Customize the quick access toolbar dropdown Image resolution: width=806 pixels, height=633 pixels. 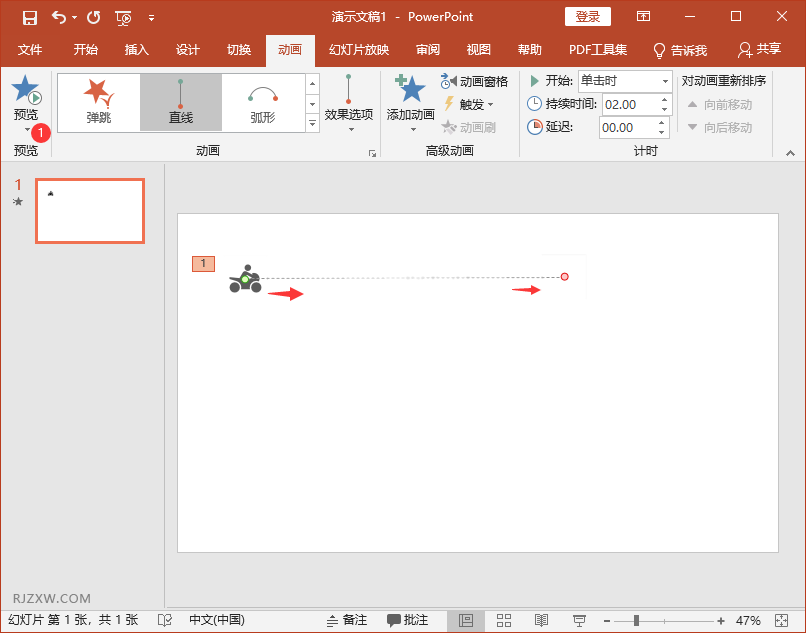tap(151, 18)
